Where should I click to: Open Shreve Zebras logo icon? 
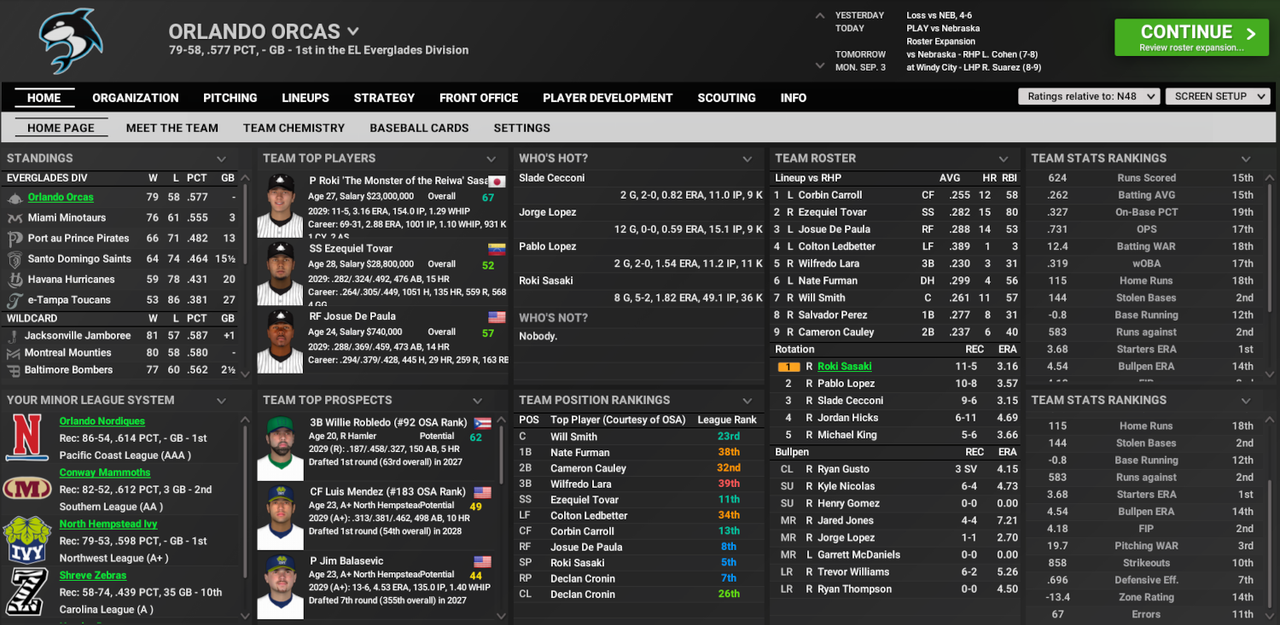click(27, 590)
